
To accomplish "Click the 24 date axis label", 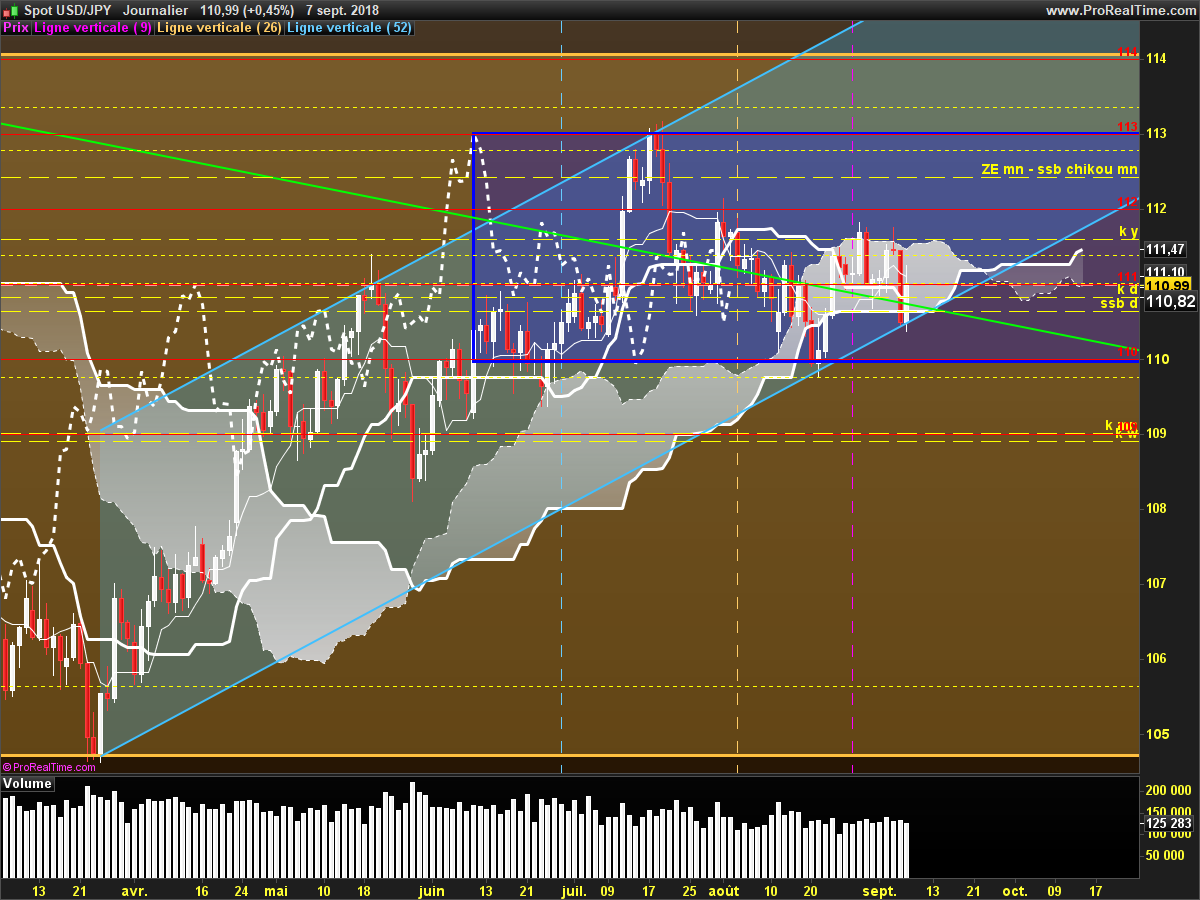I will 241,890.
